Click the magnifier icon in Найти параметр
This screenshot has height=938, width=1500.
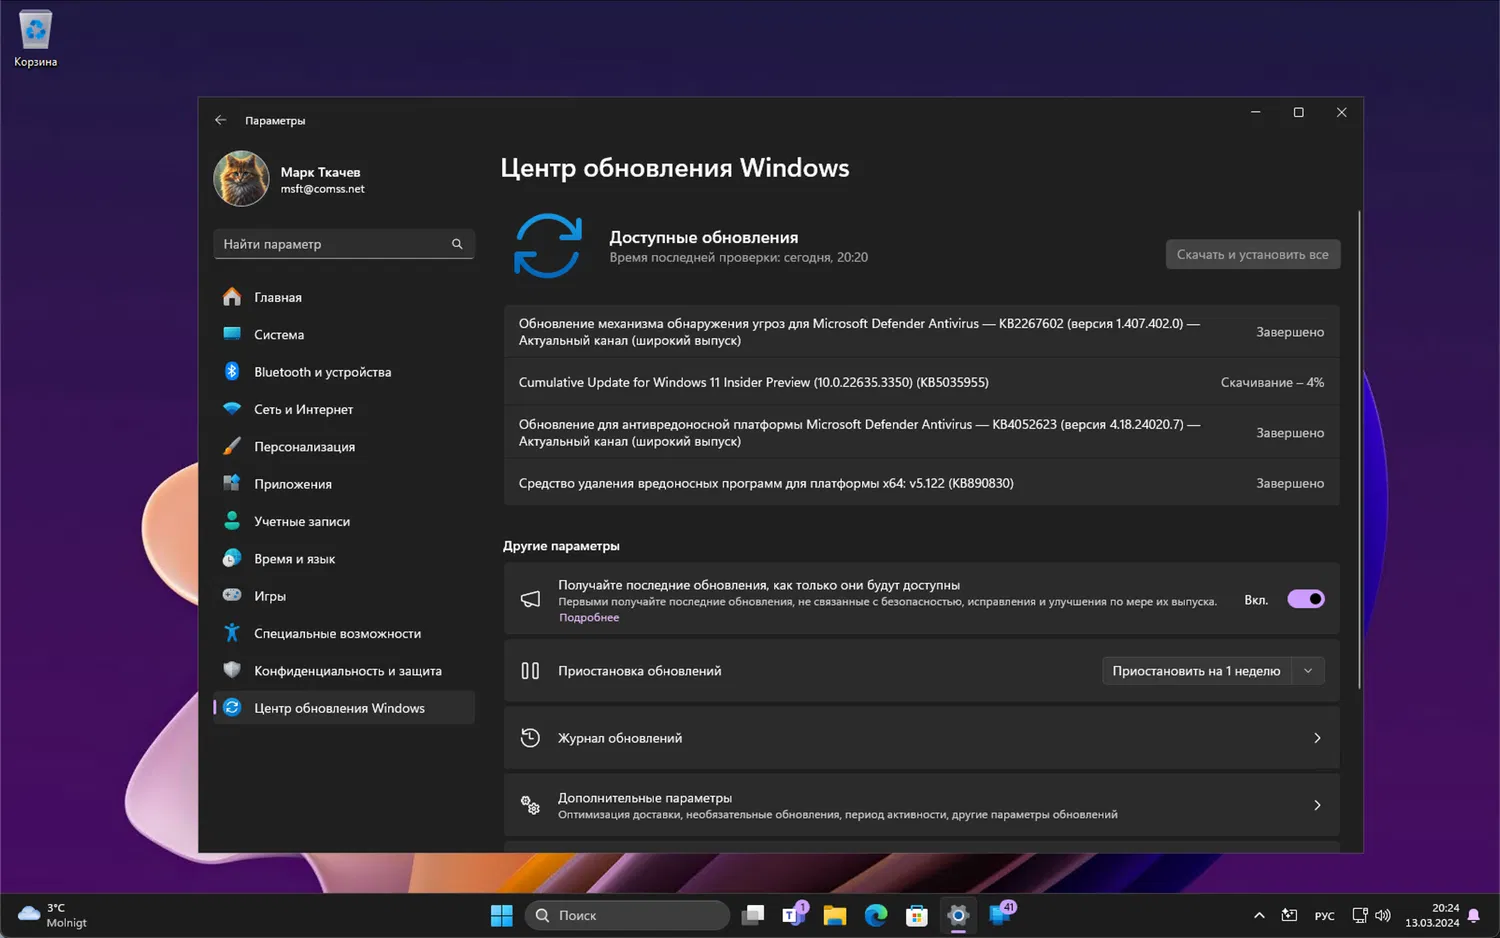457,244
